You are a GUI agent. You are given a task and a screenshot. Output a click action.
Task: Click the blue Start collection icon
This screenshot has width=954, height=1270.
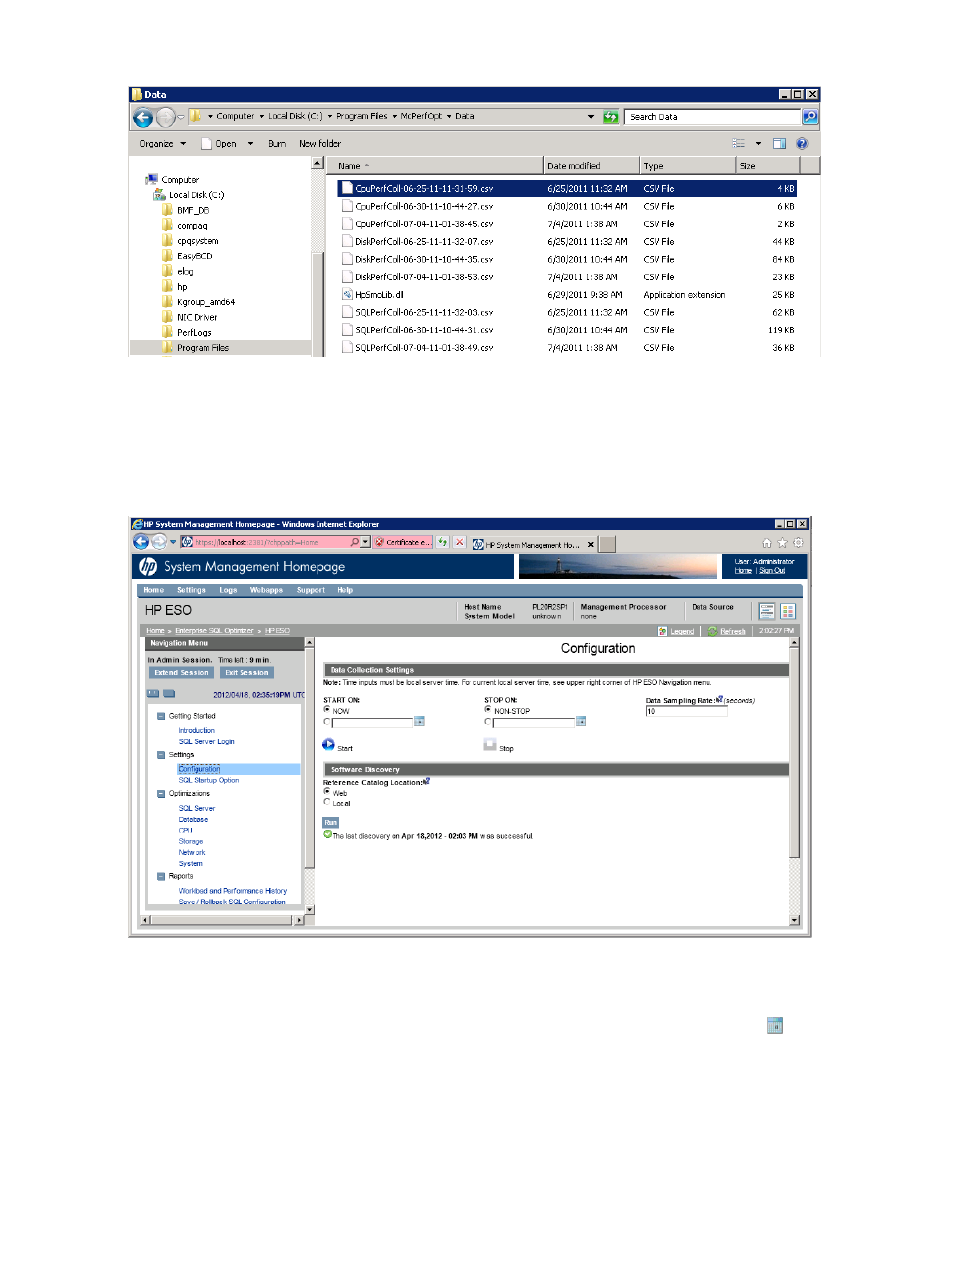[328, 745]
